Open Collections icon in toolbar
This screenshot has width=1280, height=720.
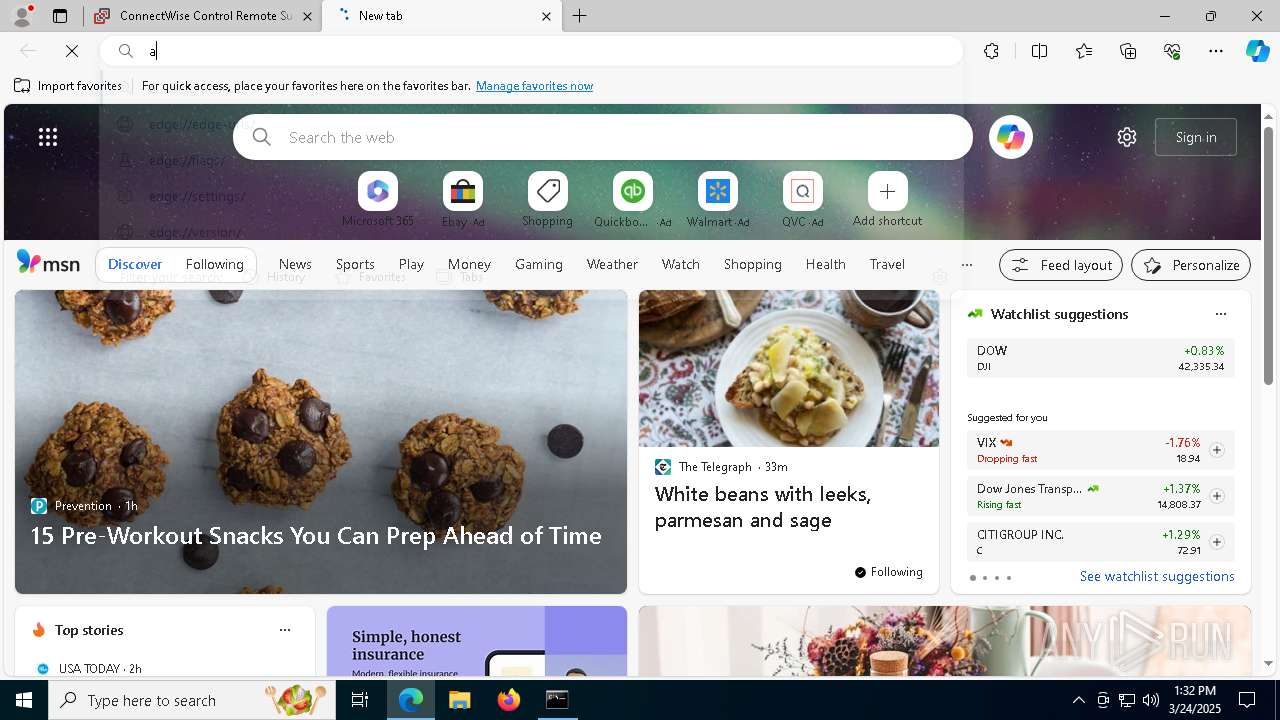(1128, 51)
